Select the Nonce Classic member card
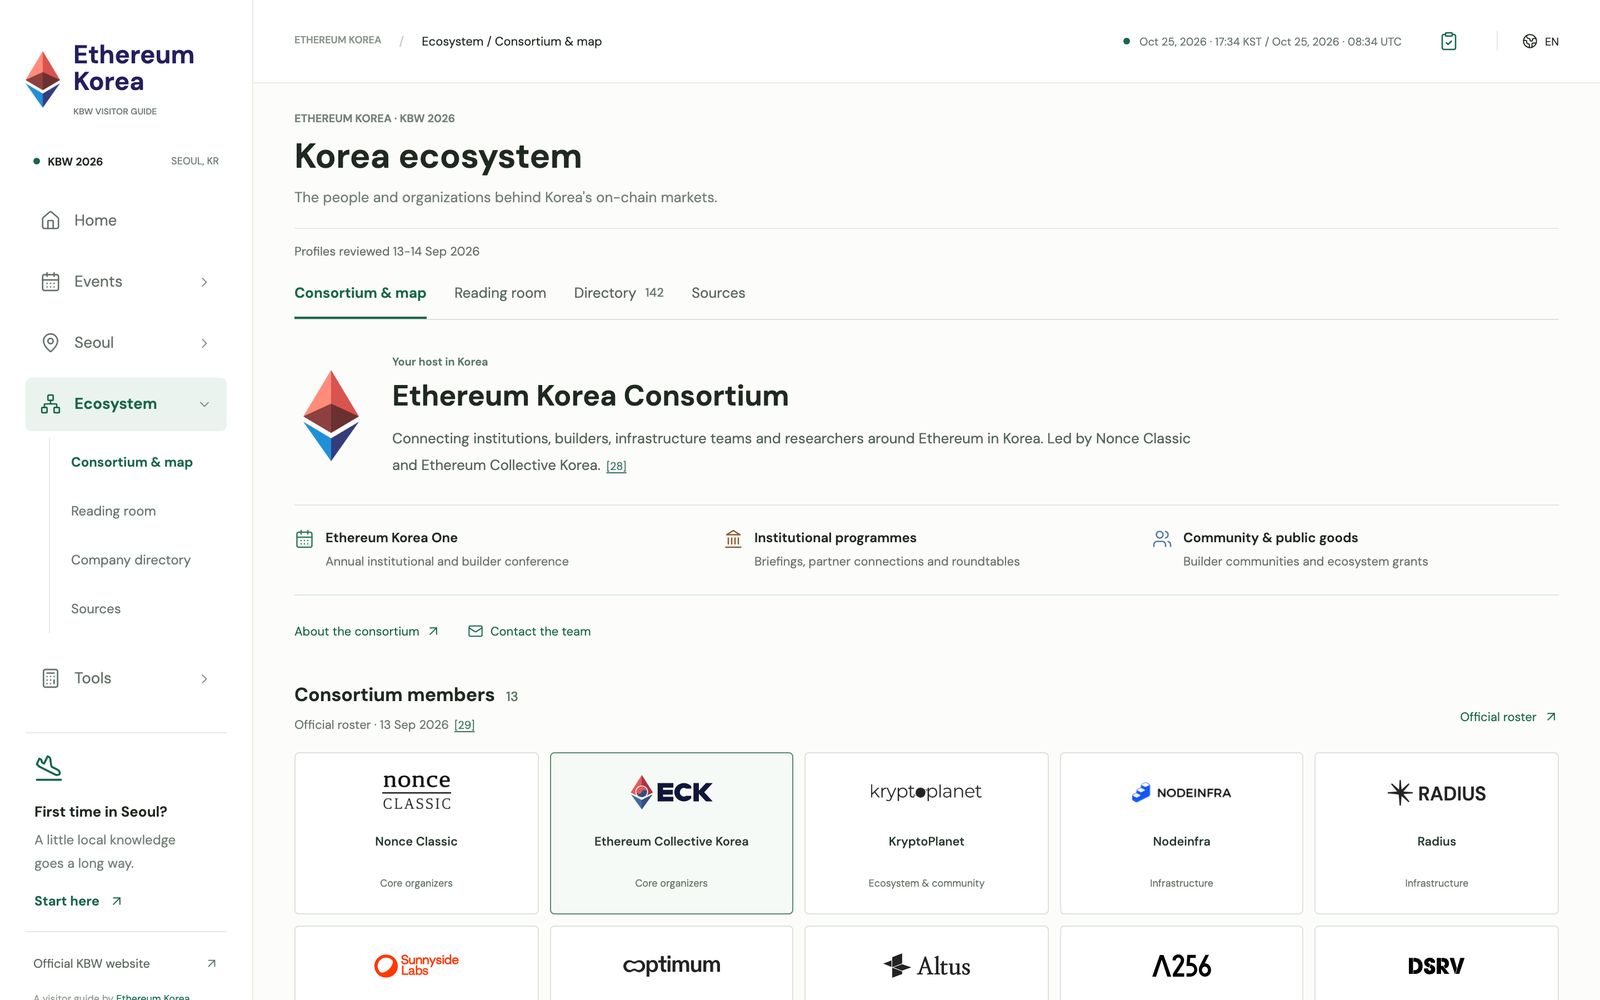This screenshot has height=1000, width=1600. click(416, 833)
